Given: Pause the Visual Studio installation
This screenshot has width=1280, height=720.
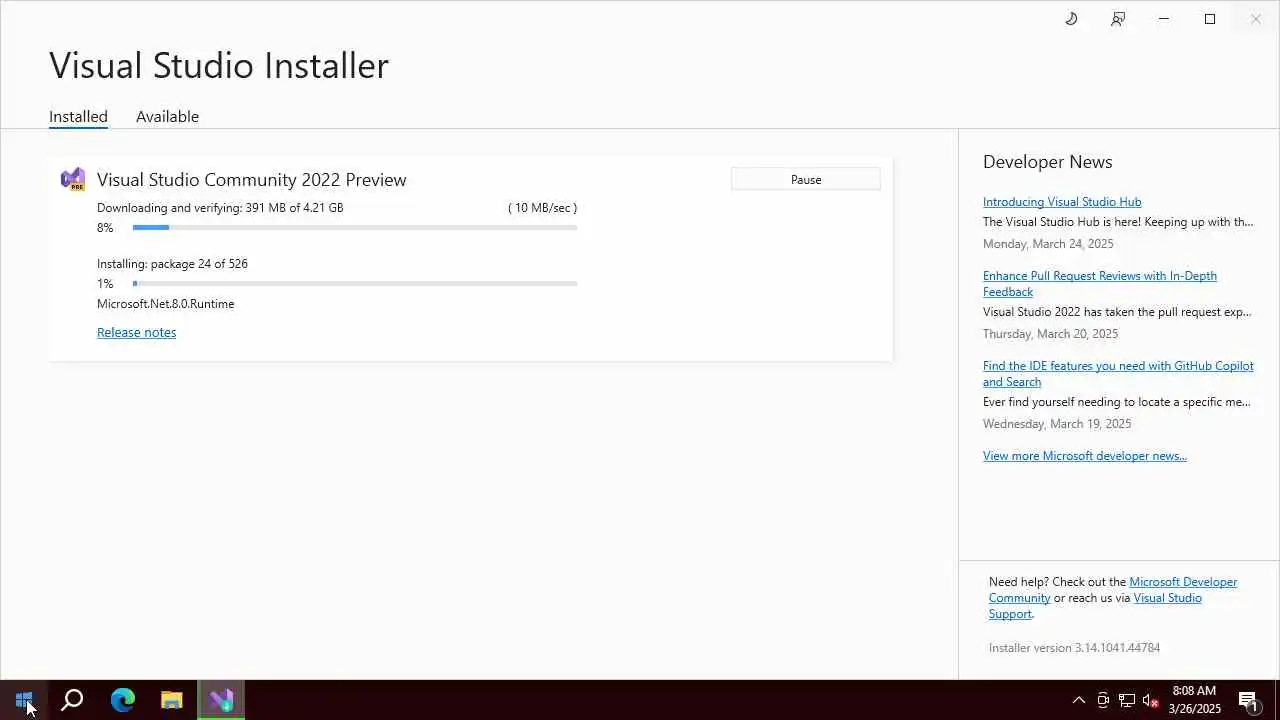Looking at the screenshot, I should [806, 179].
